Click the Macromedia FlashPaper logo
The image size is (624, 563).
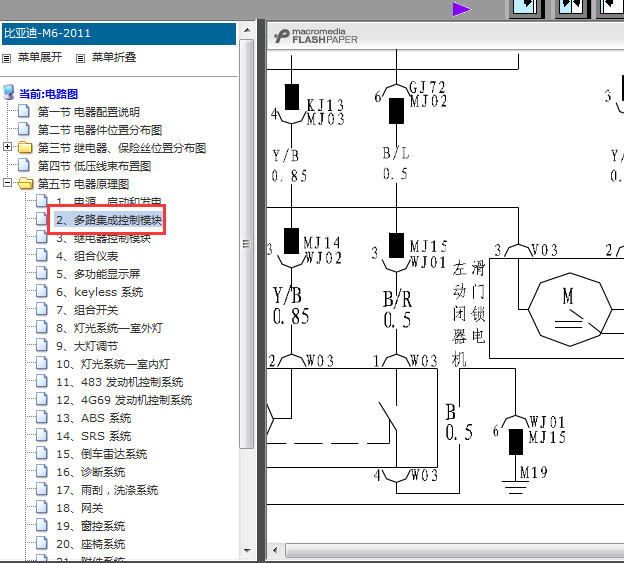point(316,36)
